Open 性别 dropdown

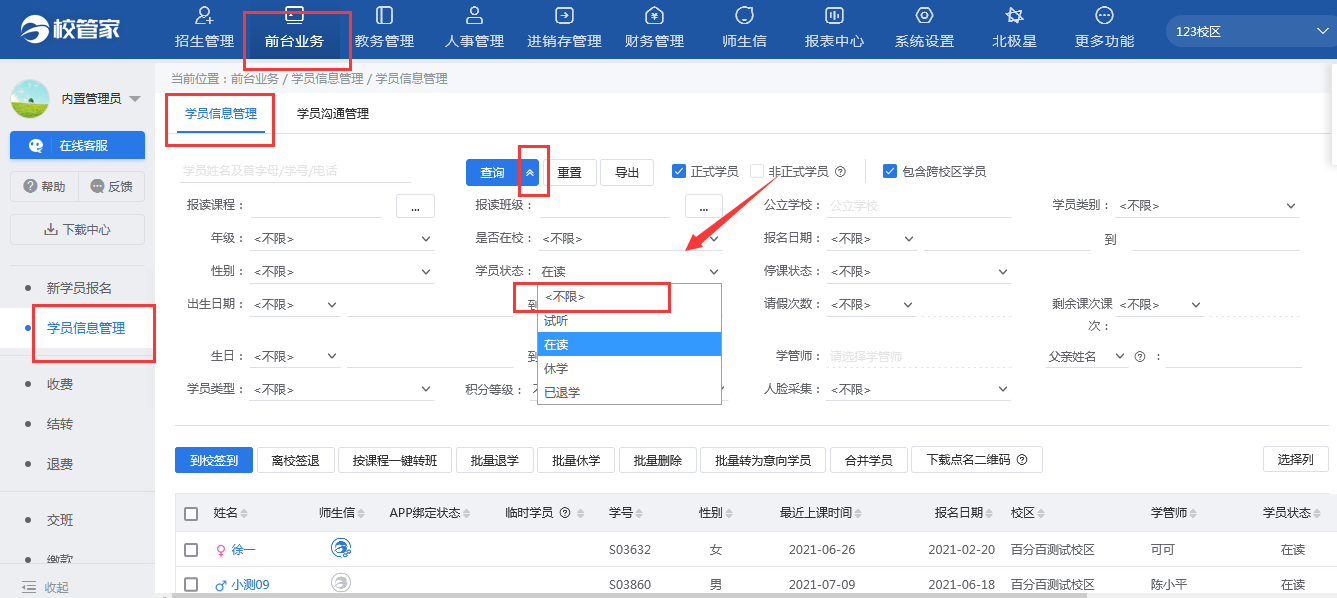[343, 271]
